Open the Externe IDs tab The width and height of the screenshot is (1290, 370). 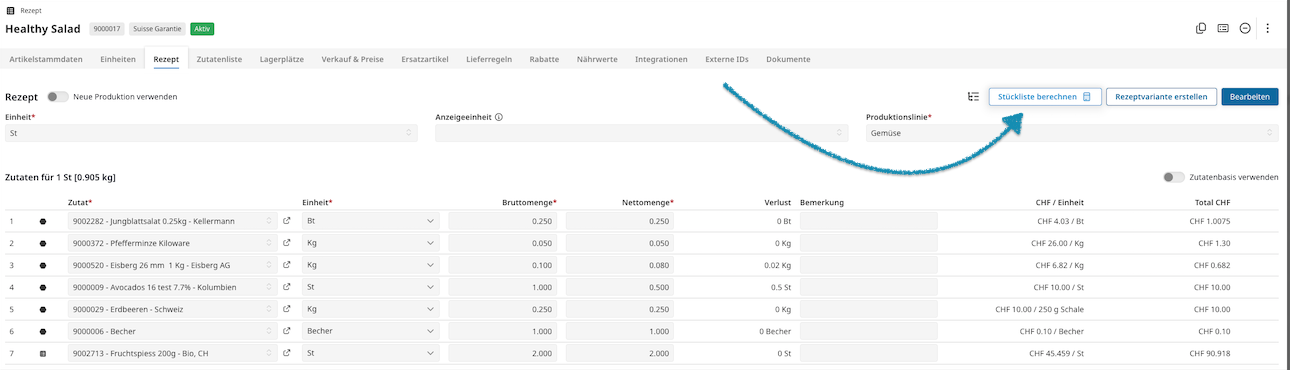727,59
